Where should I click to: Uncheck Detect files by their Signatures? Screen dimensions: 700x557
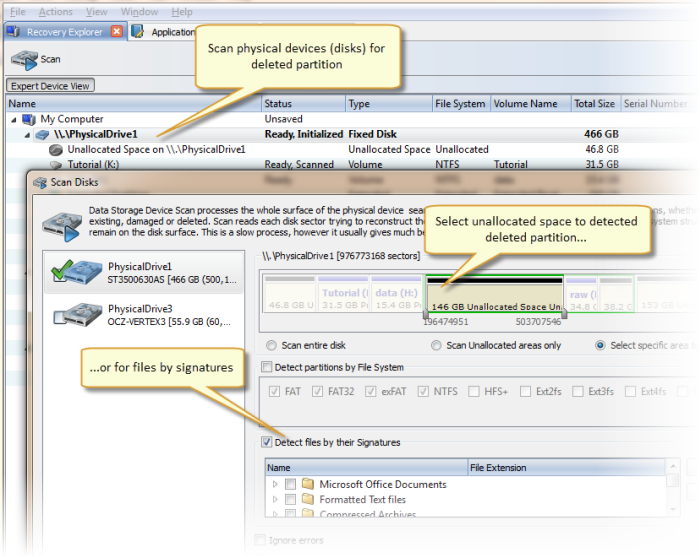tap(267, 442)
